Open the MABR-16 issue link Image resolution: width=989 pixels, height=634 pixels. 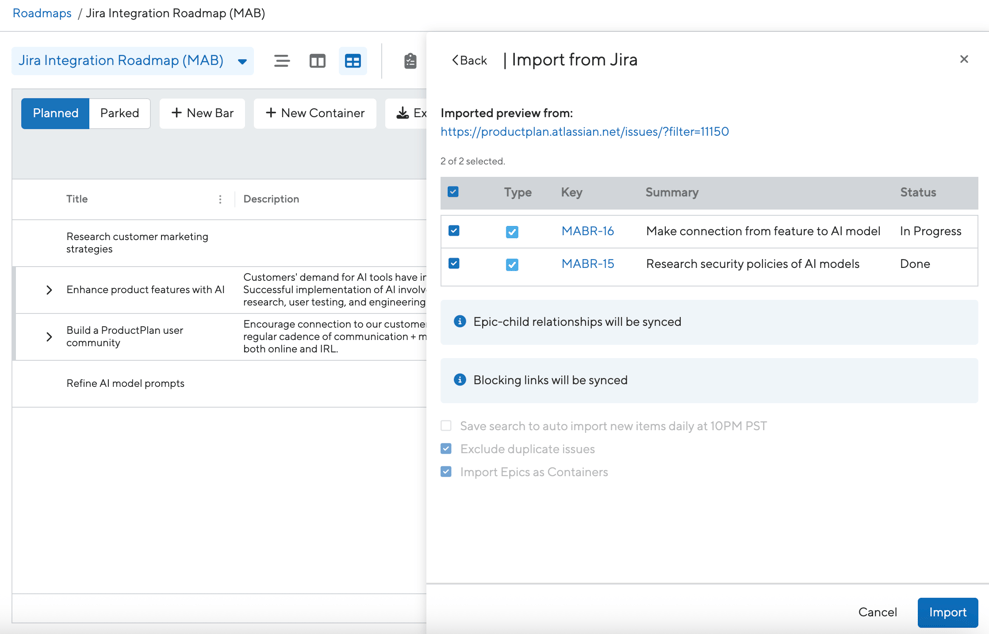588,232
